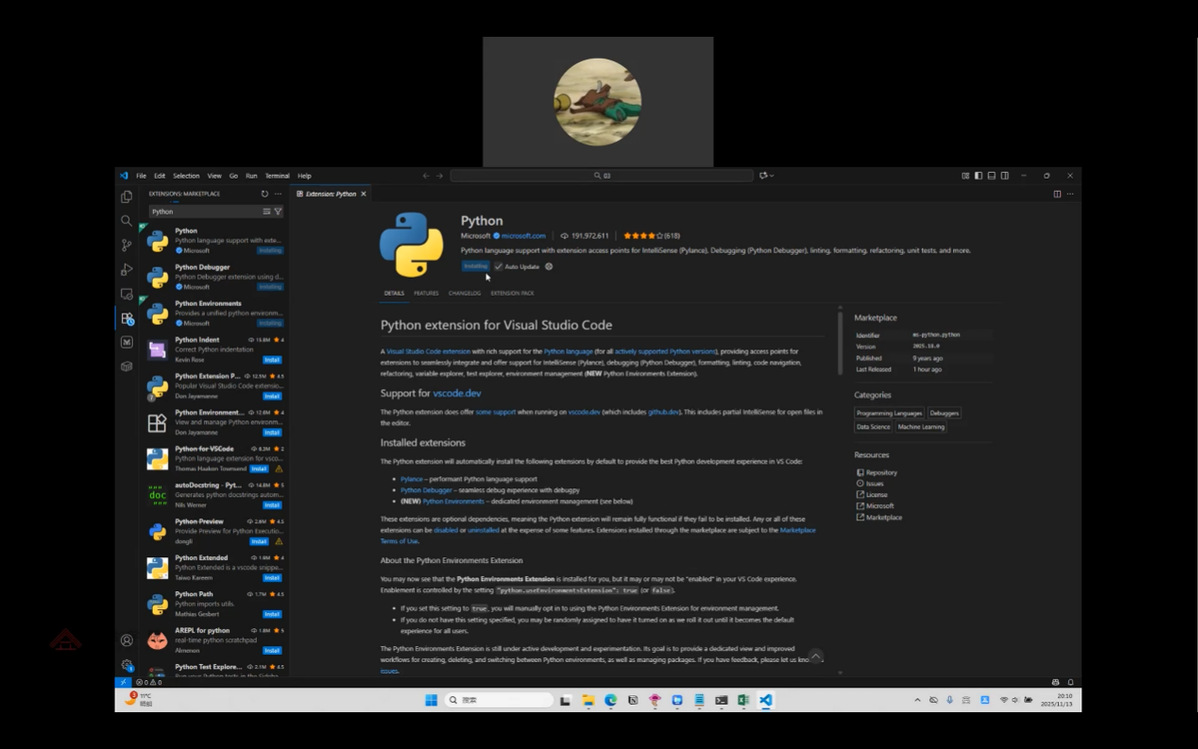Image resolution: width=1198 pixels, height=749 pixels.
Task: Open the Accounts icon in activity bar
Action: [126, 640]
